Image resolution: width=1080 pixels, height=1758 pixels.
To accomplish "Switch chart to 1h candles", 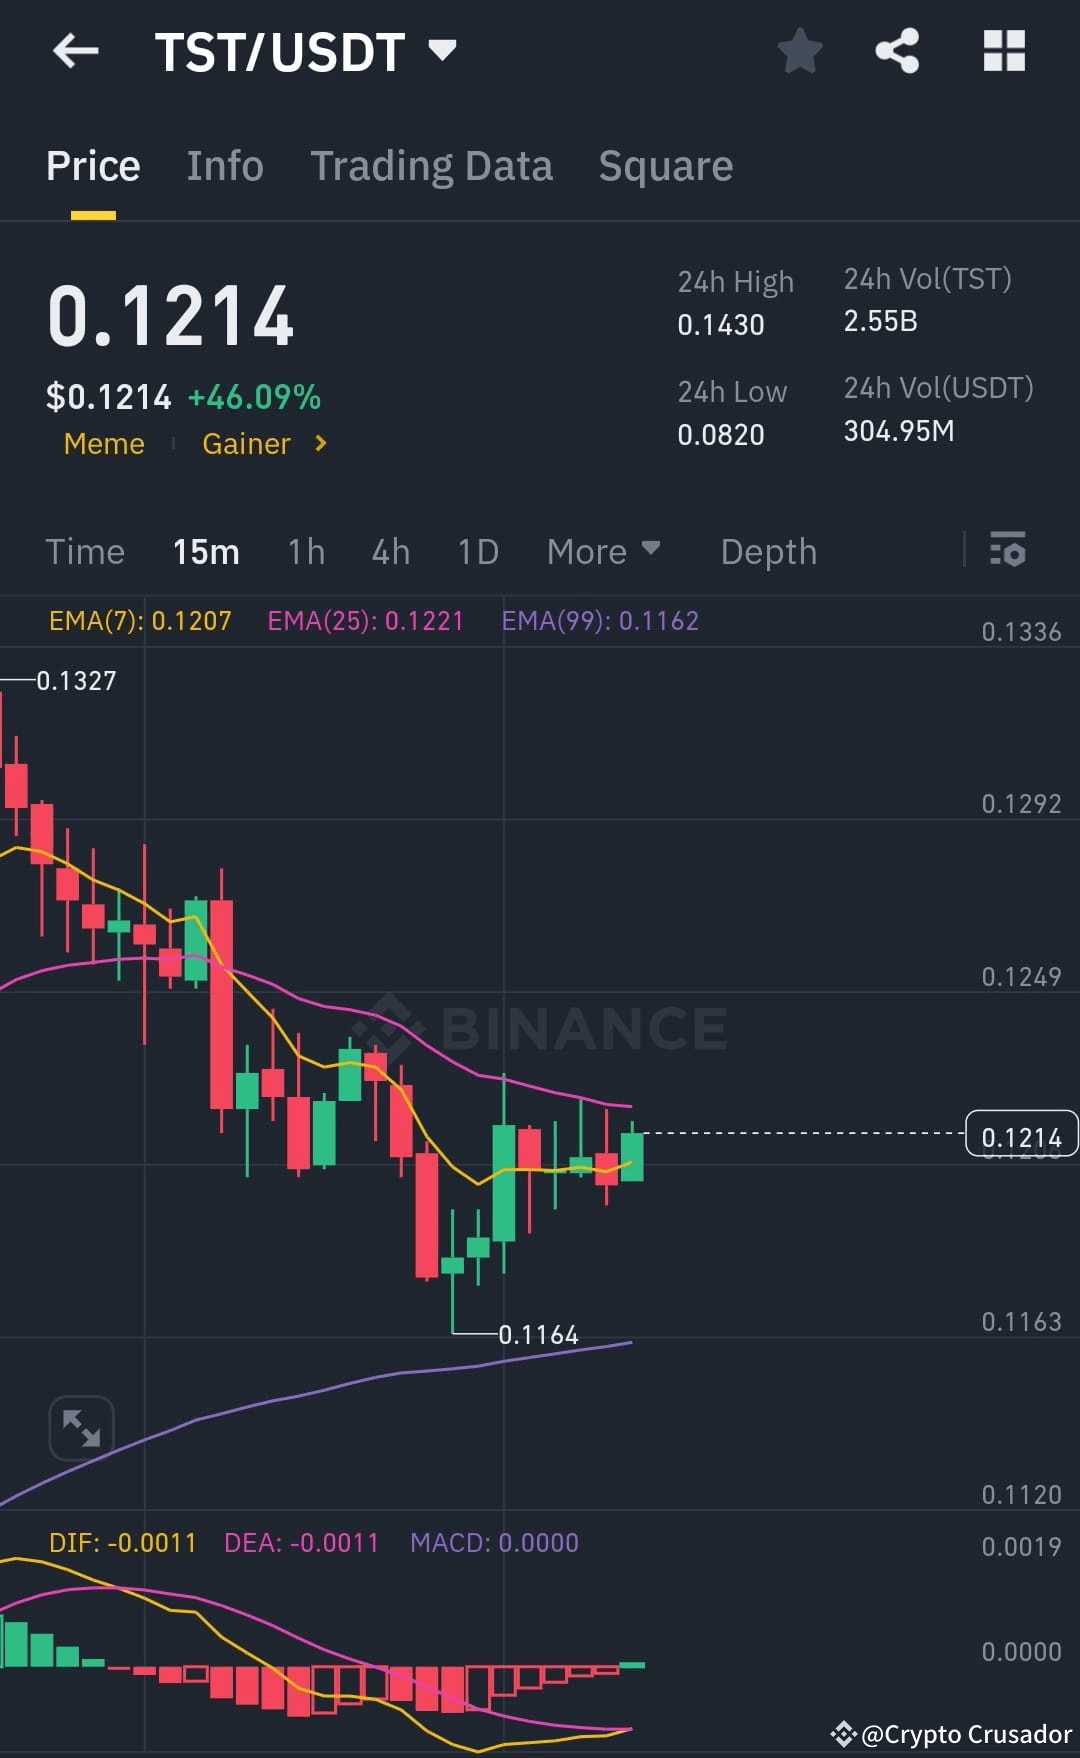I will click(306, 551).
